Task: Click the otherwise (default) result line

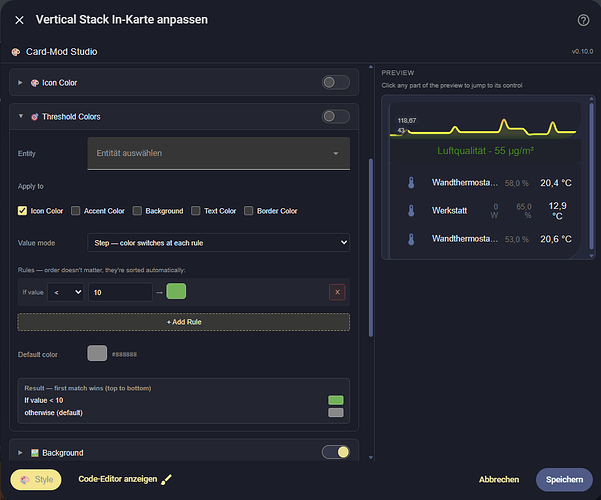Action: click(x=54, y=413)
